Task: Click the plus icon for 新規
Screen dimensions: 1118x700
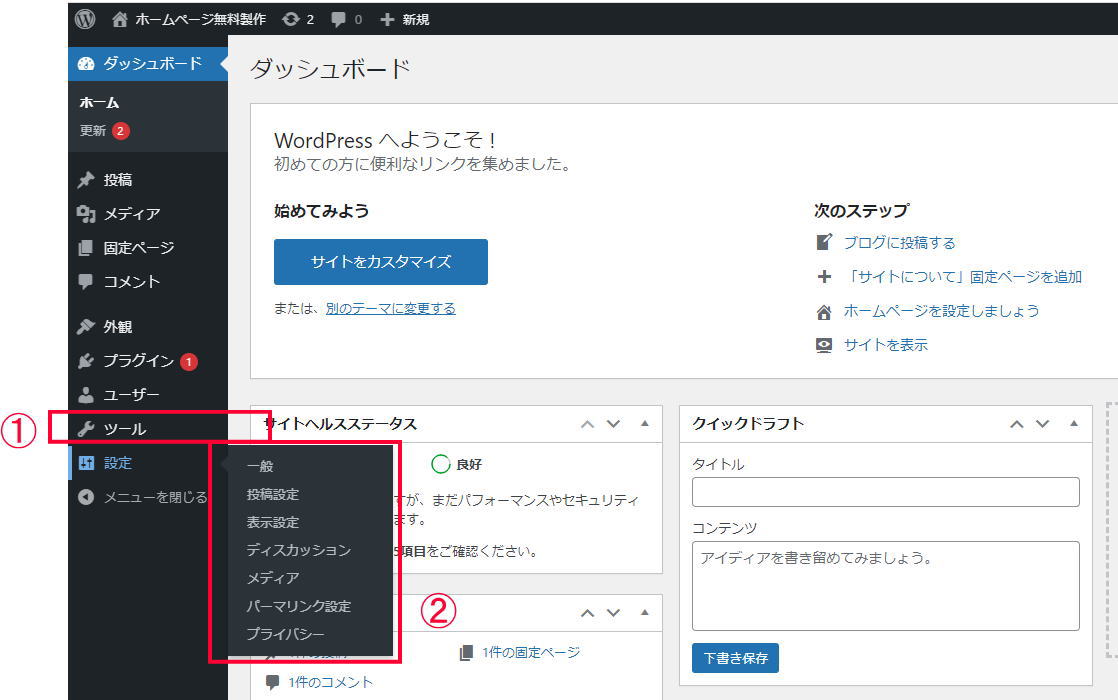Action: pos(387,19)
